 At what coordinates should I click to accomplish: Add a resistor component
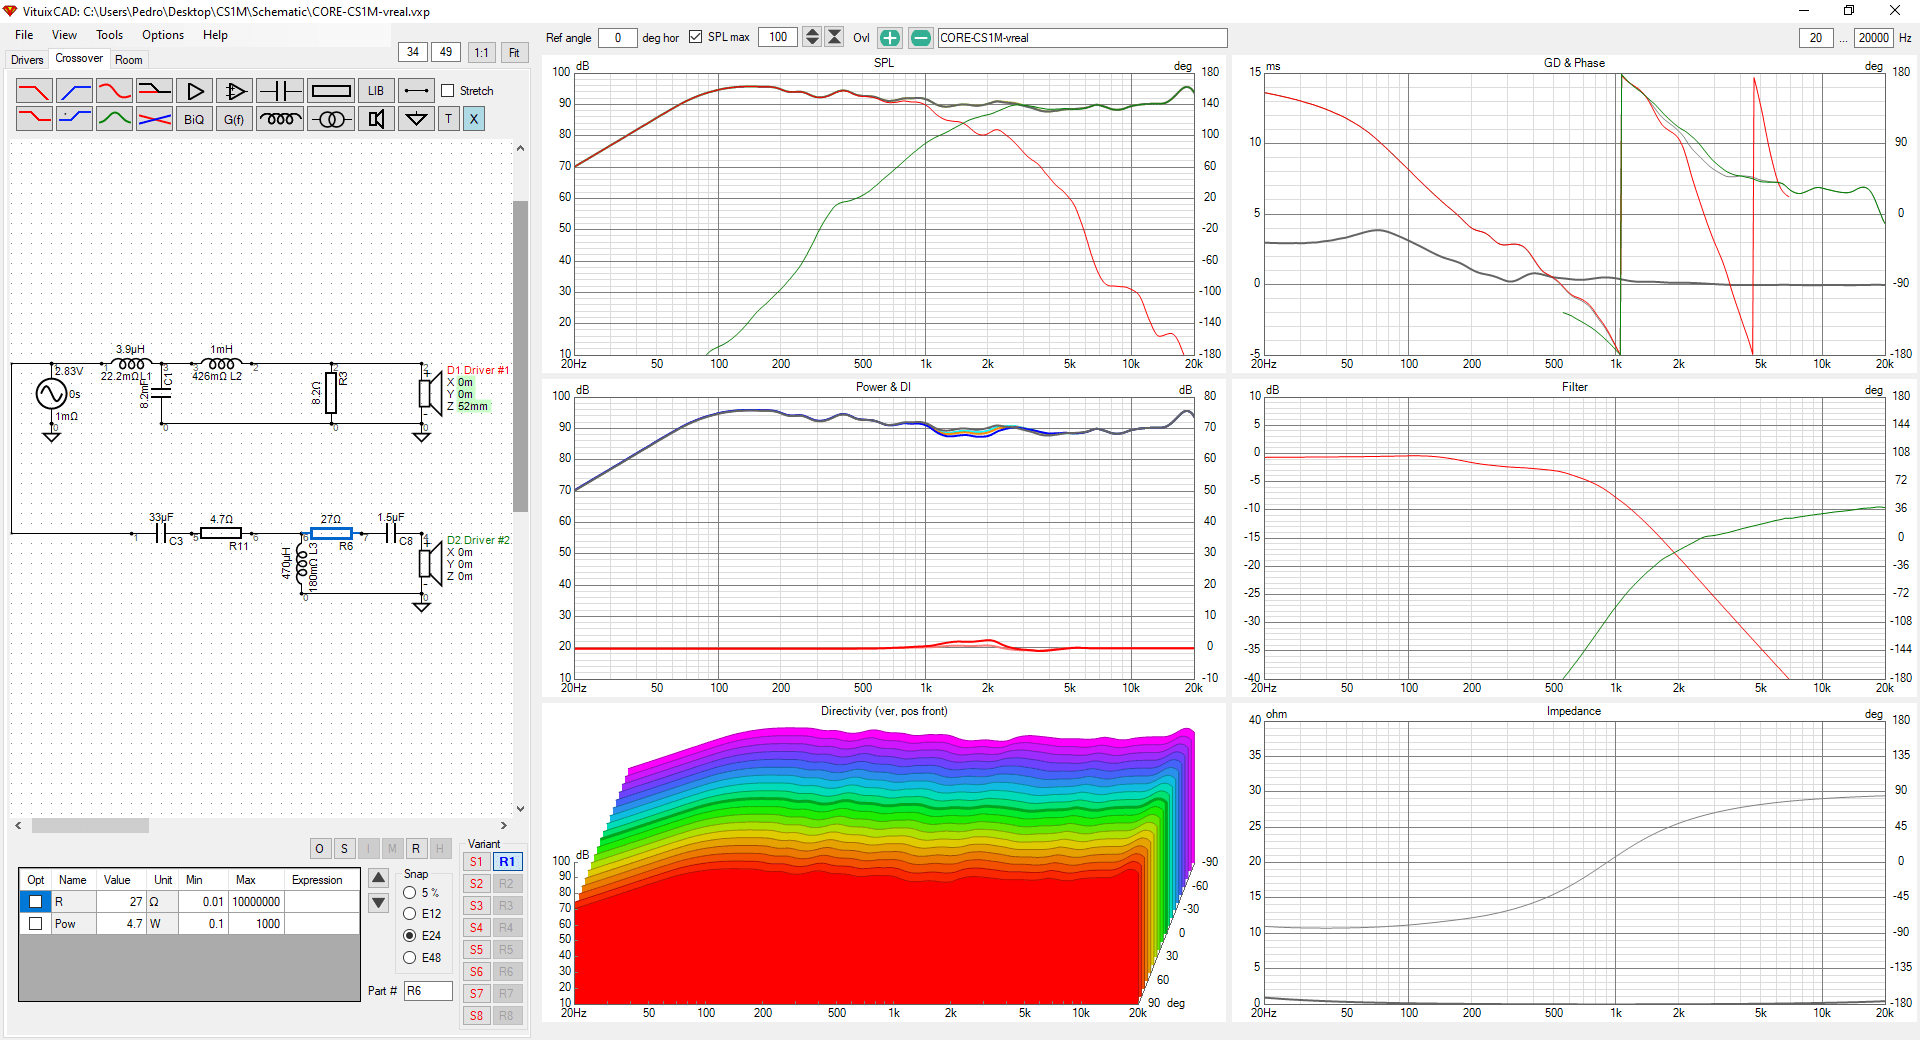(331, 91)
